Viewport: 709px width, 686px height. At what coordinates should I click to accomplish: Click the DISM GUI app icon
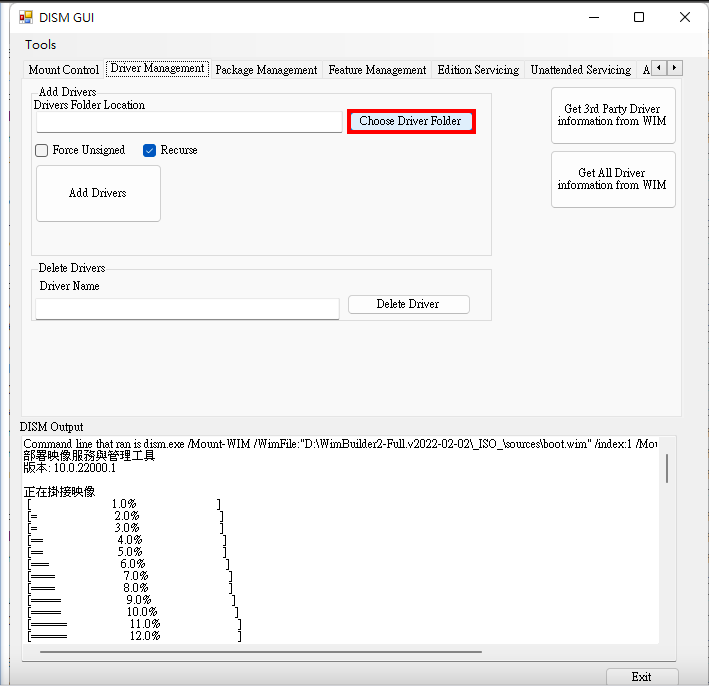[x=26, y=17]
